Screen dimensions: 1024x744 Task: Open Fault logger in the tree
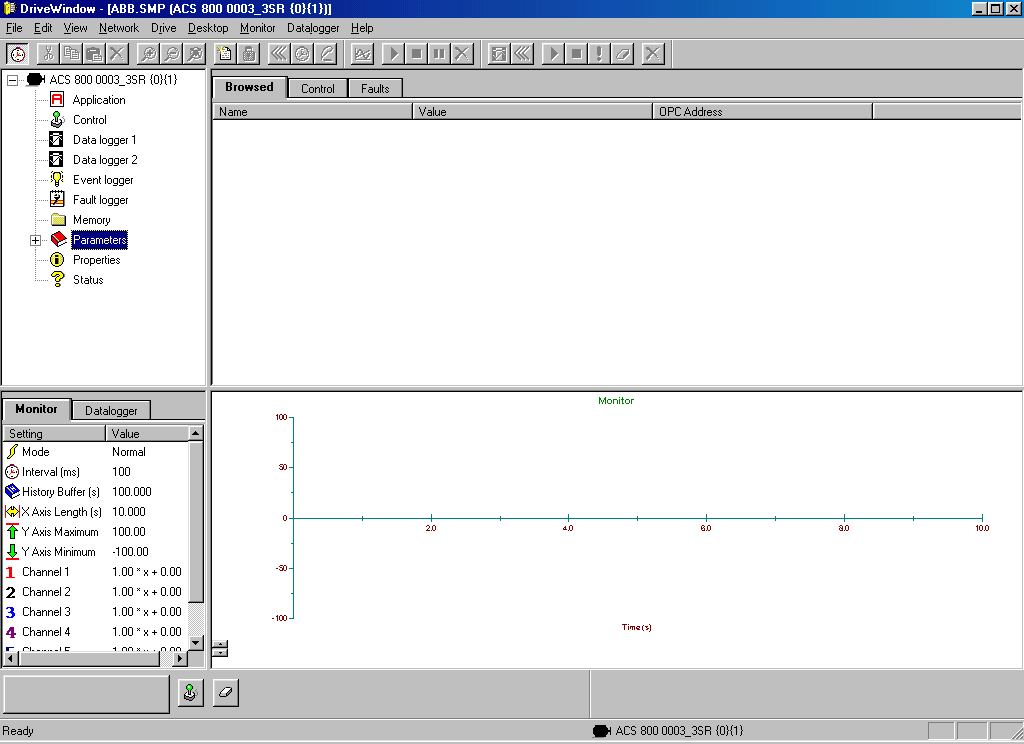101,200
